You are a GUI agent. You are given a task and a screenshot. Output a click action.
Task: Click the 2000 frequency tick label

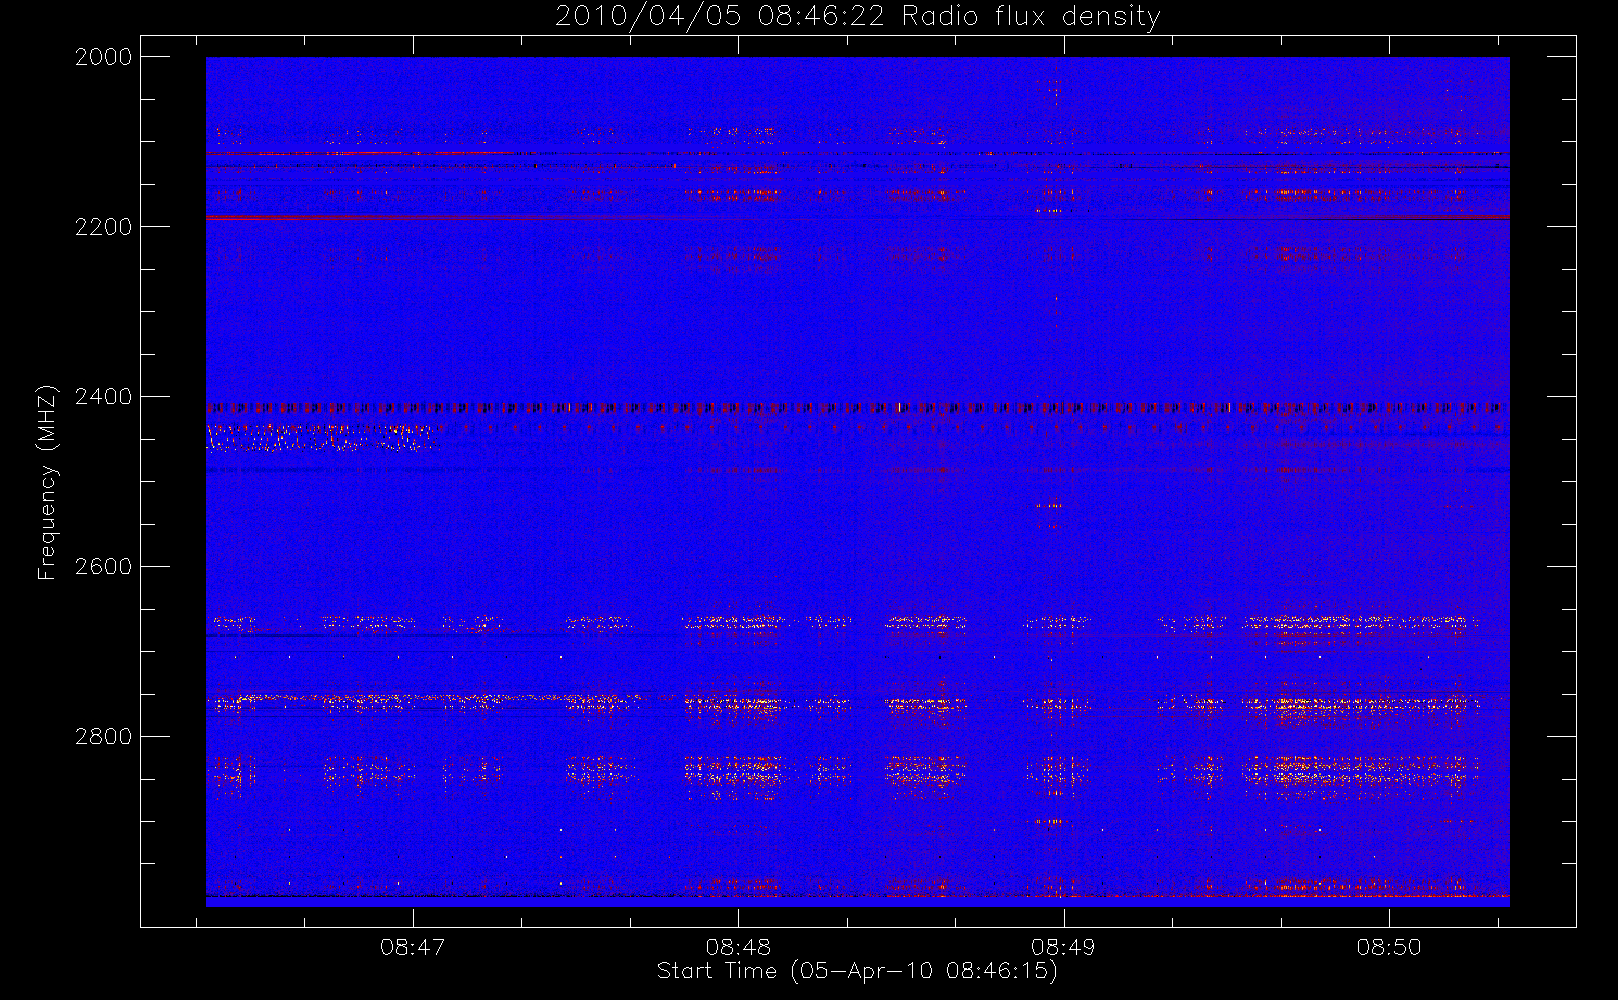point(104,57)
